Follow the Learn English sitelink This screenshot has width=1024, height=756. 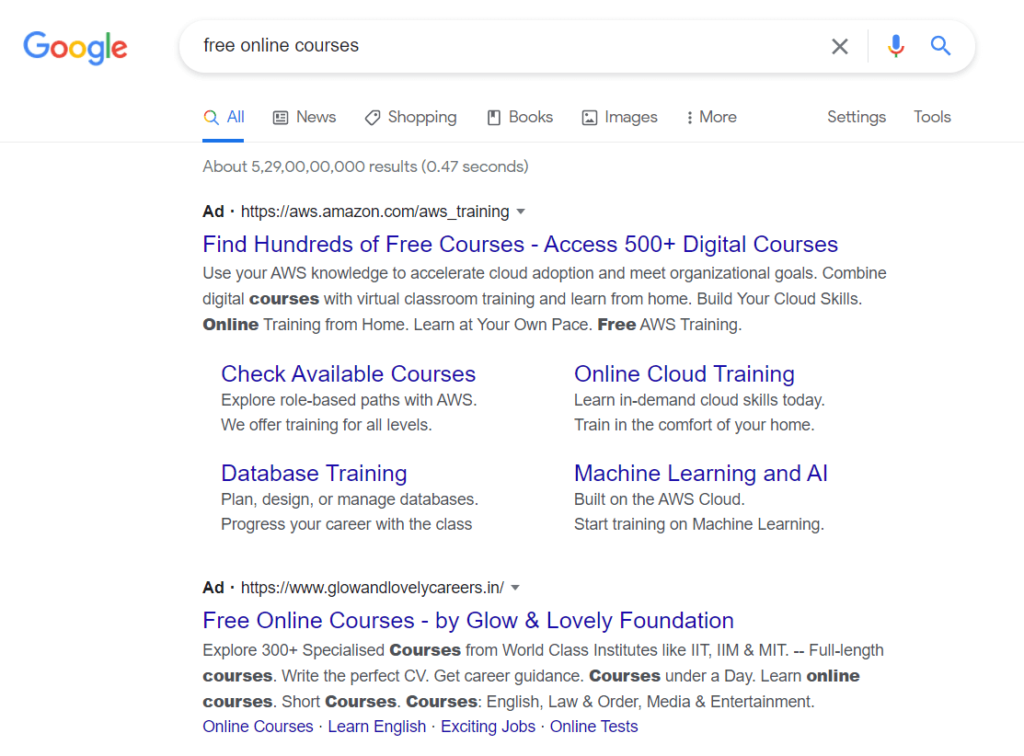(377, 727)
